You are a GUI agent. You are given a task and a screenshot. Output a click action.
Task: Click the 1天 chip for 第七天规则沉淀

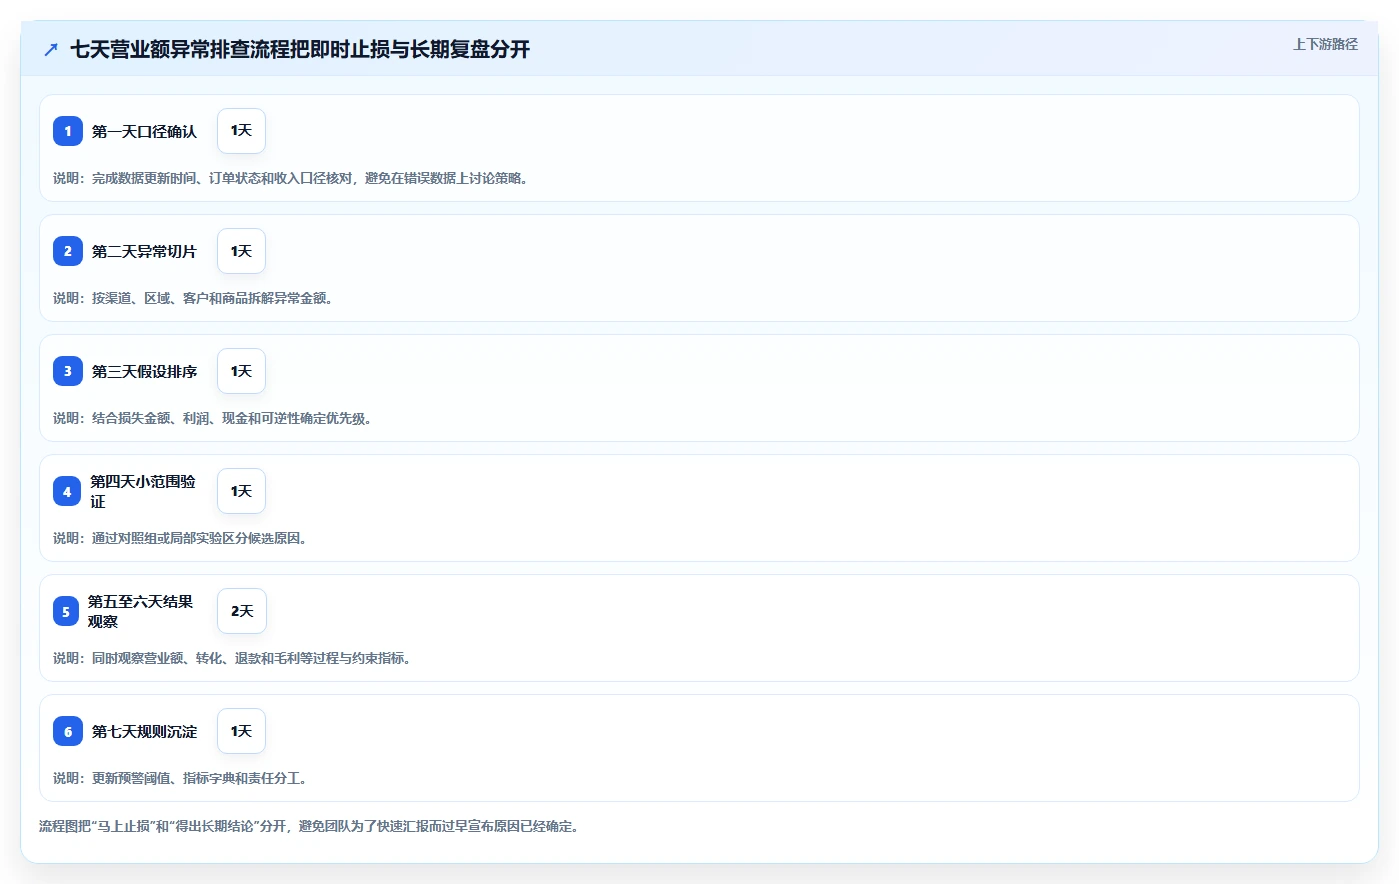tap(241, 731)
